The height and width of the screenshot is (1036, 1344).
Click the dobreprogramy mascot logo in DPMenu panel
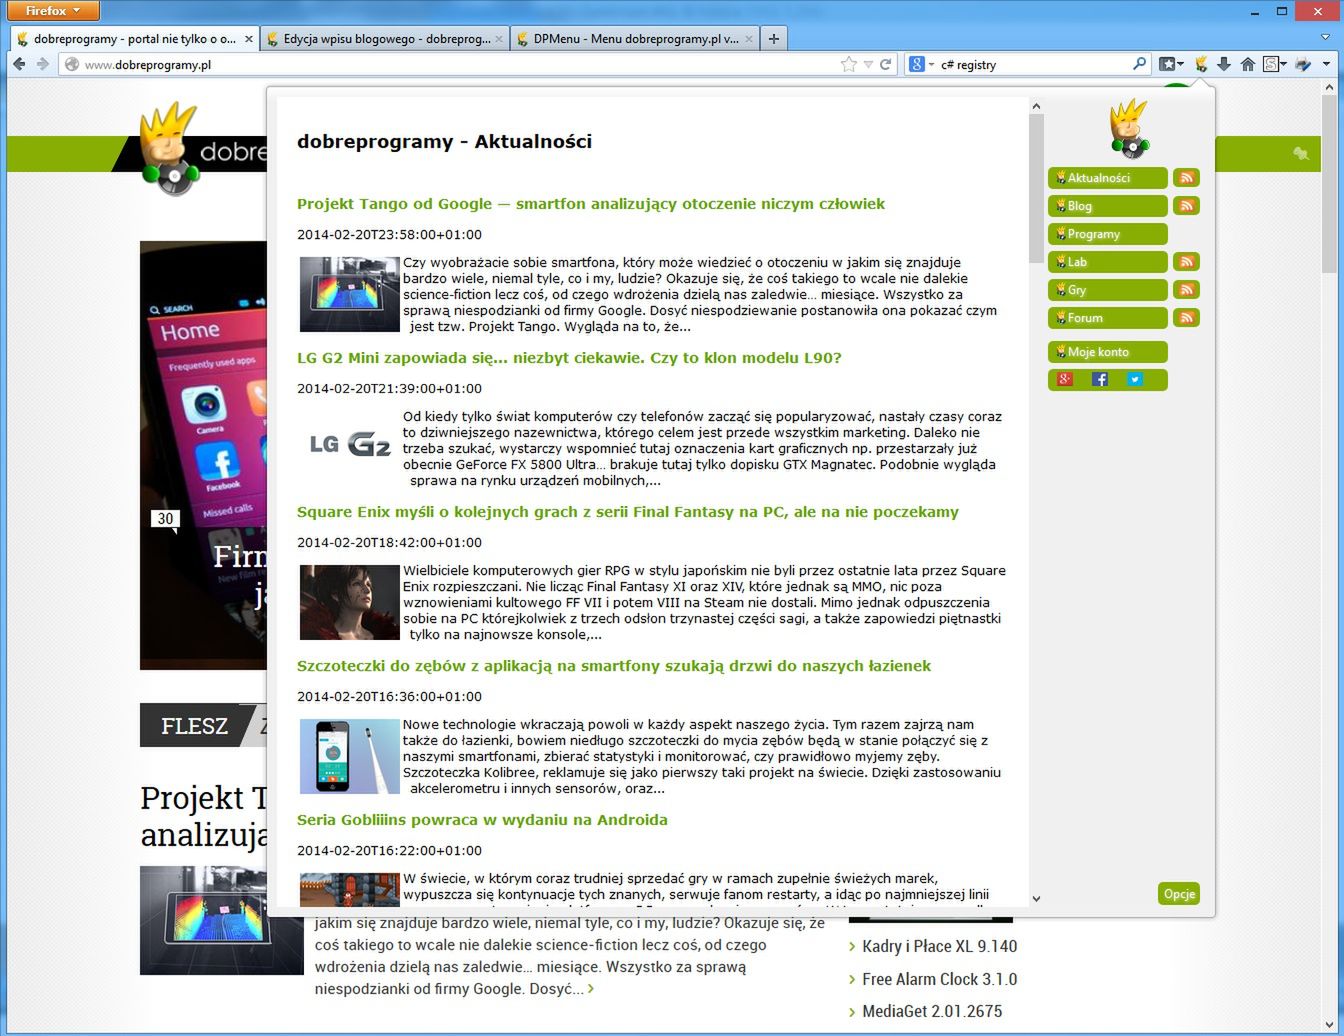(x=1130, y=128)
